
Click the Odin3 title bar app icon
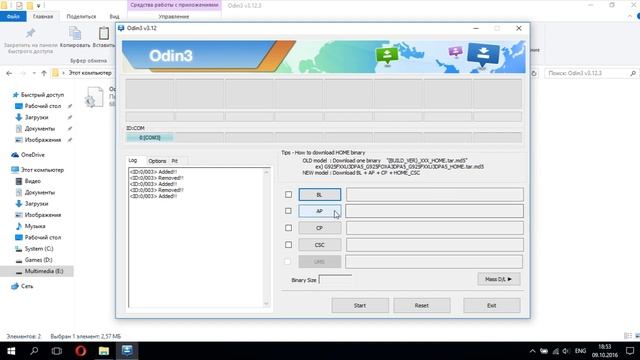point(121,28)
